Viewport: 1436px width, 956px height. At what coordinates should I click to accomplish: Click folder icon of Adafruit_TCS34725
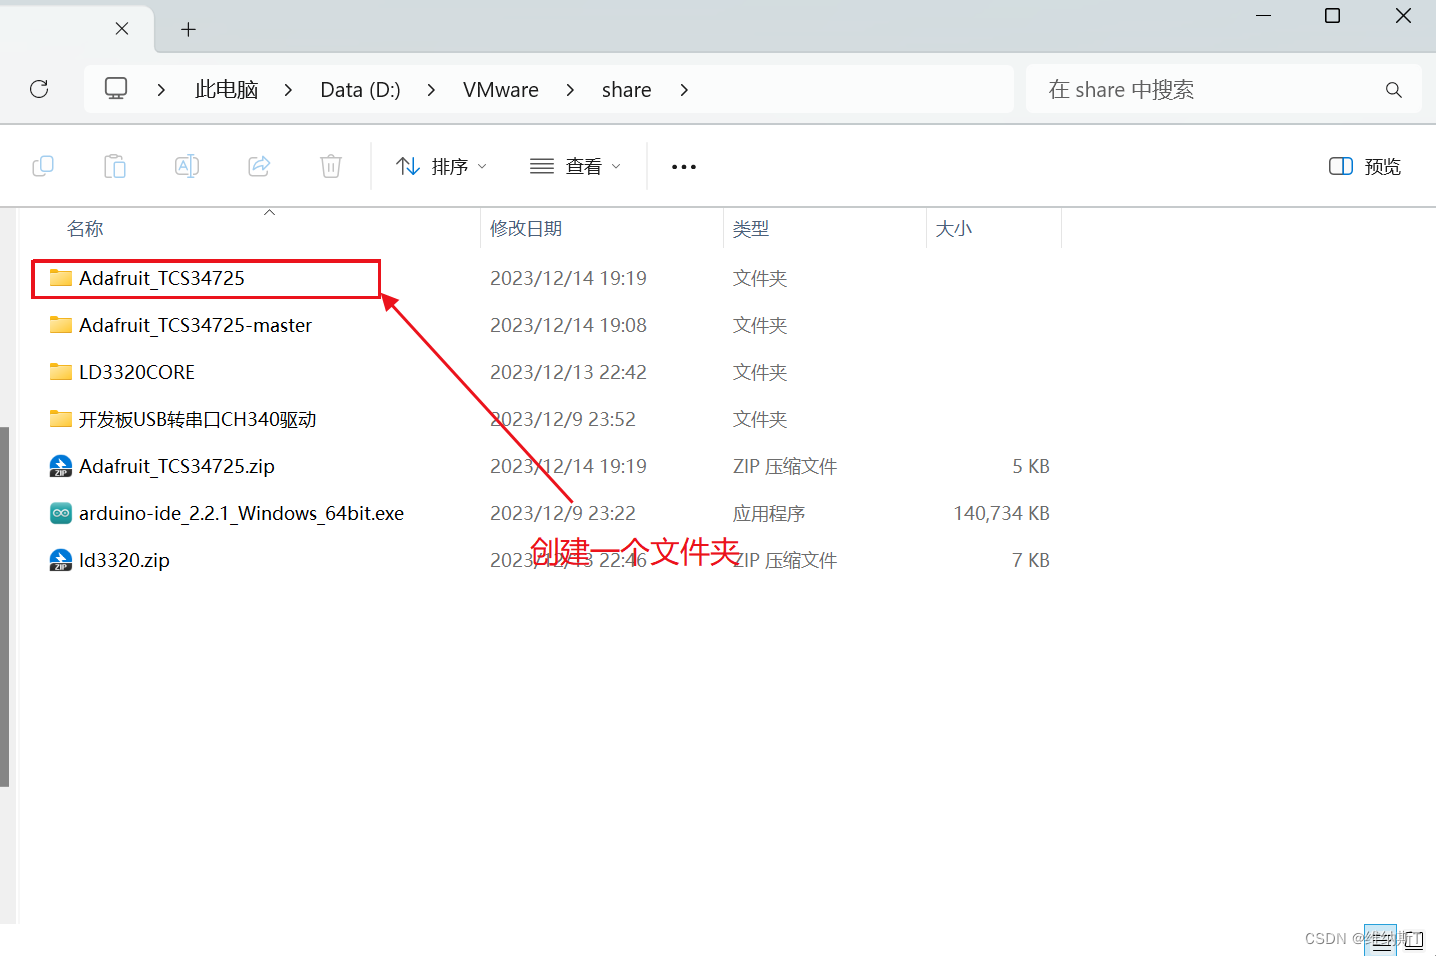tap(61, 278)
